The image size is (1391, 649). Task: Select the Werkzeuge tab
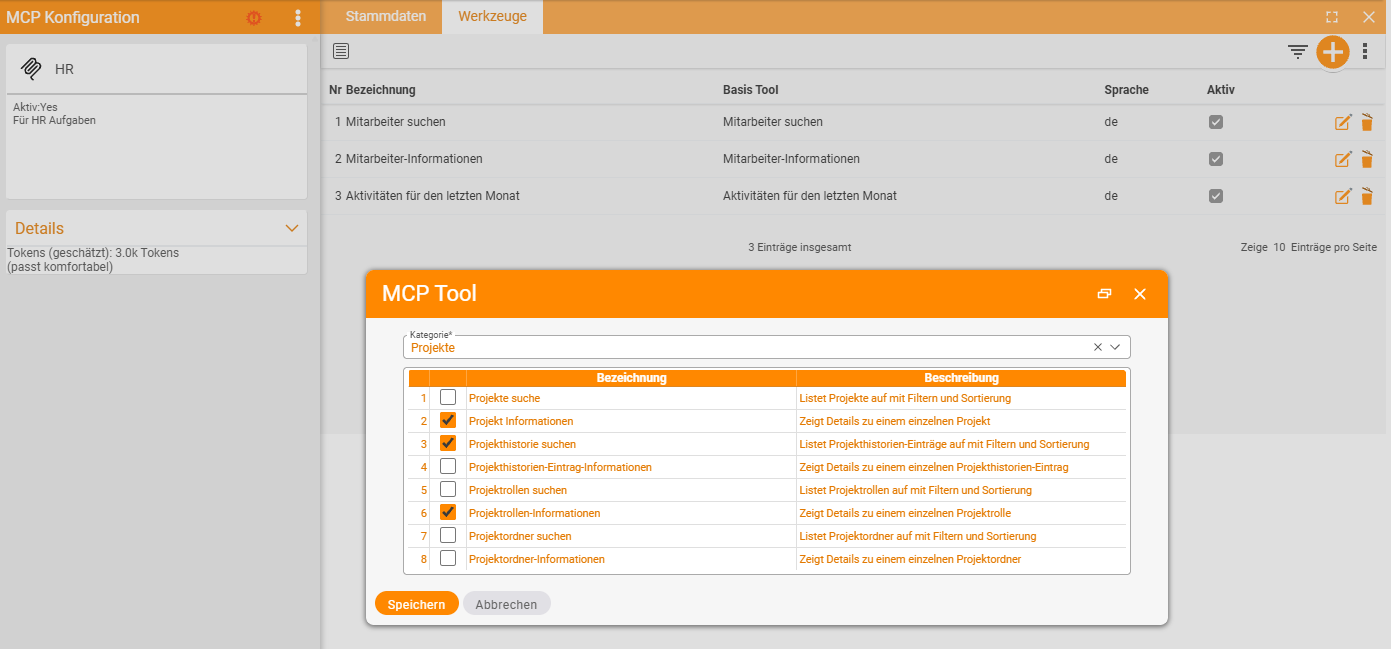[x=492, y=17]
